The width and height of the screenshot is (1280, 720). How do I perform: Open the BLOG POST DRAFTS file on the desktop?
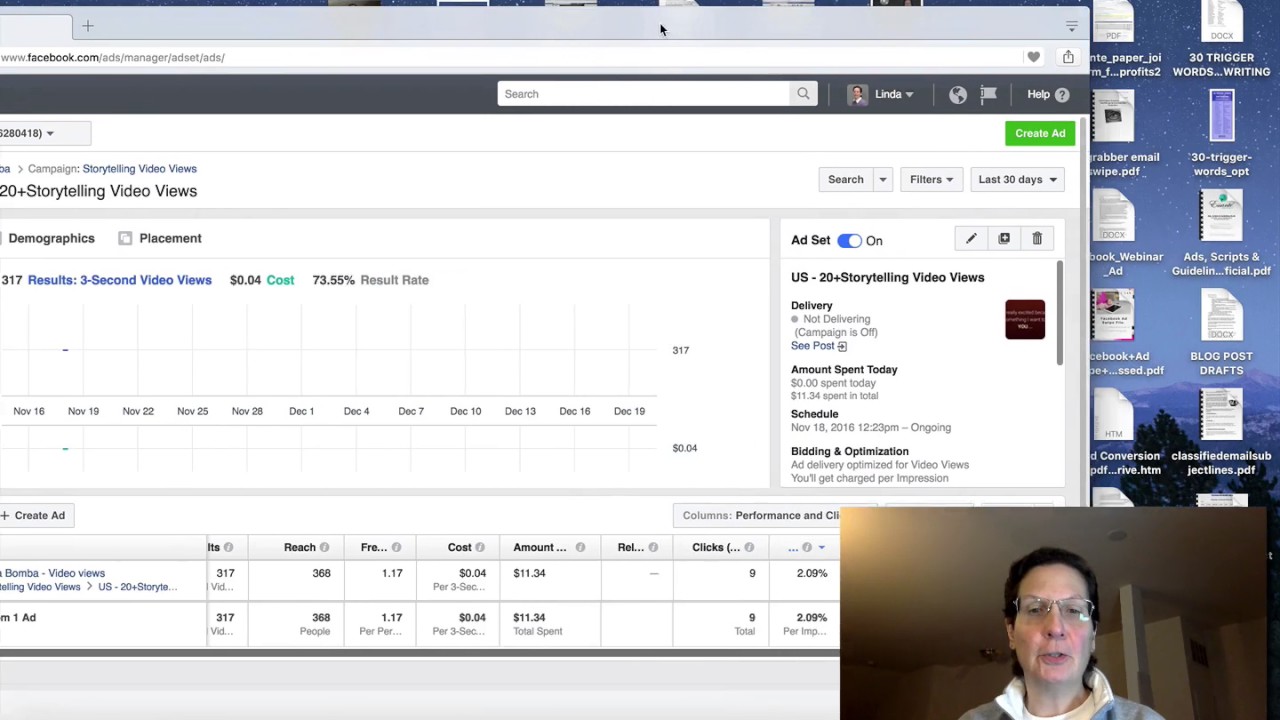point(1221,333)
